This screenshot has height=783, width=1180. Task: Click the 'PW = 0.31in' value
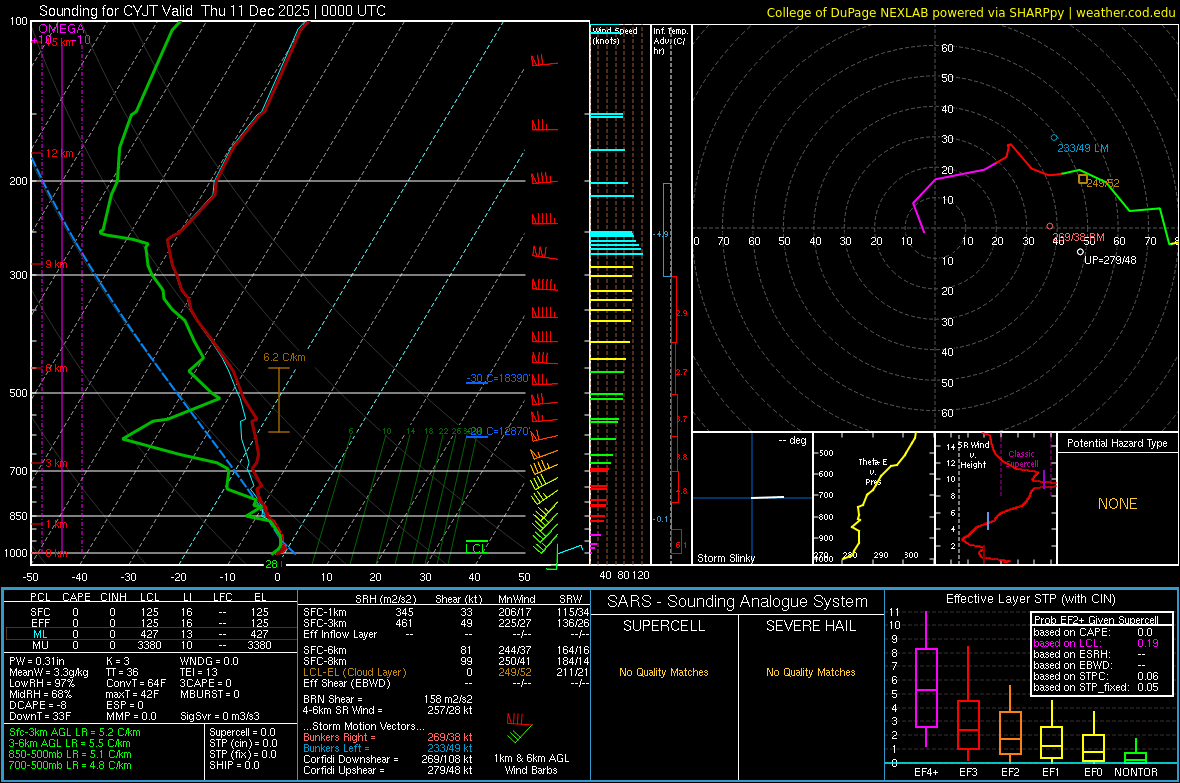(37, 661)
